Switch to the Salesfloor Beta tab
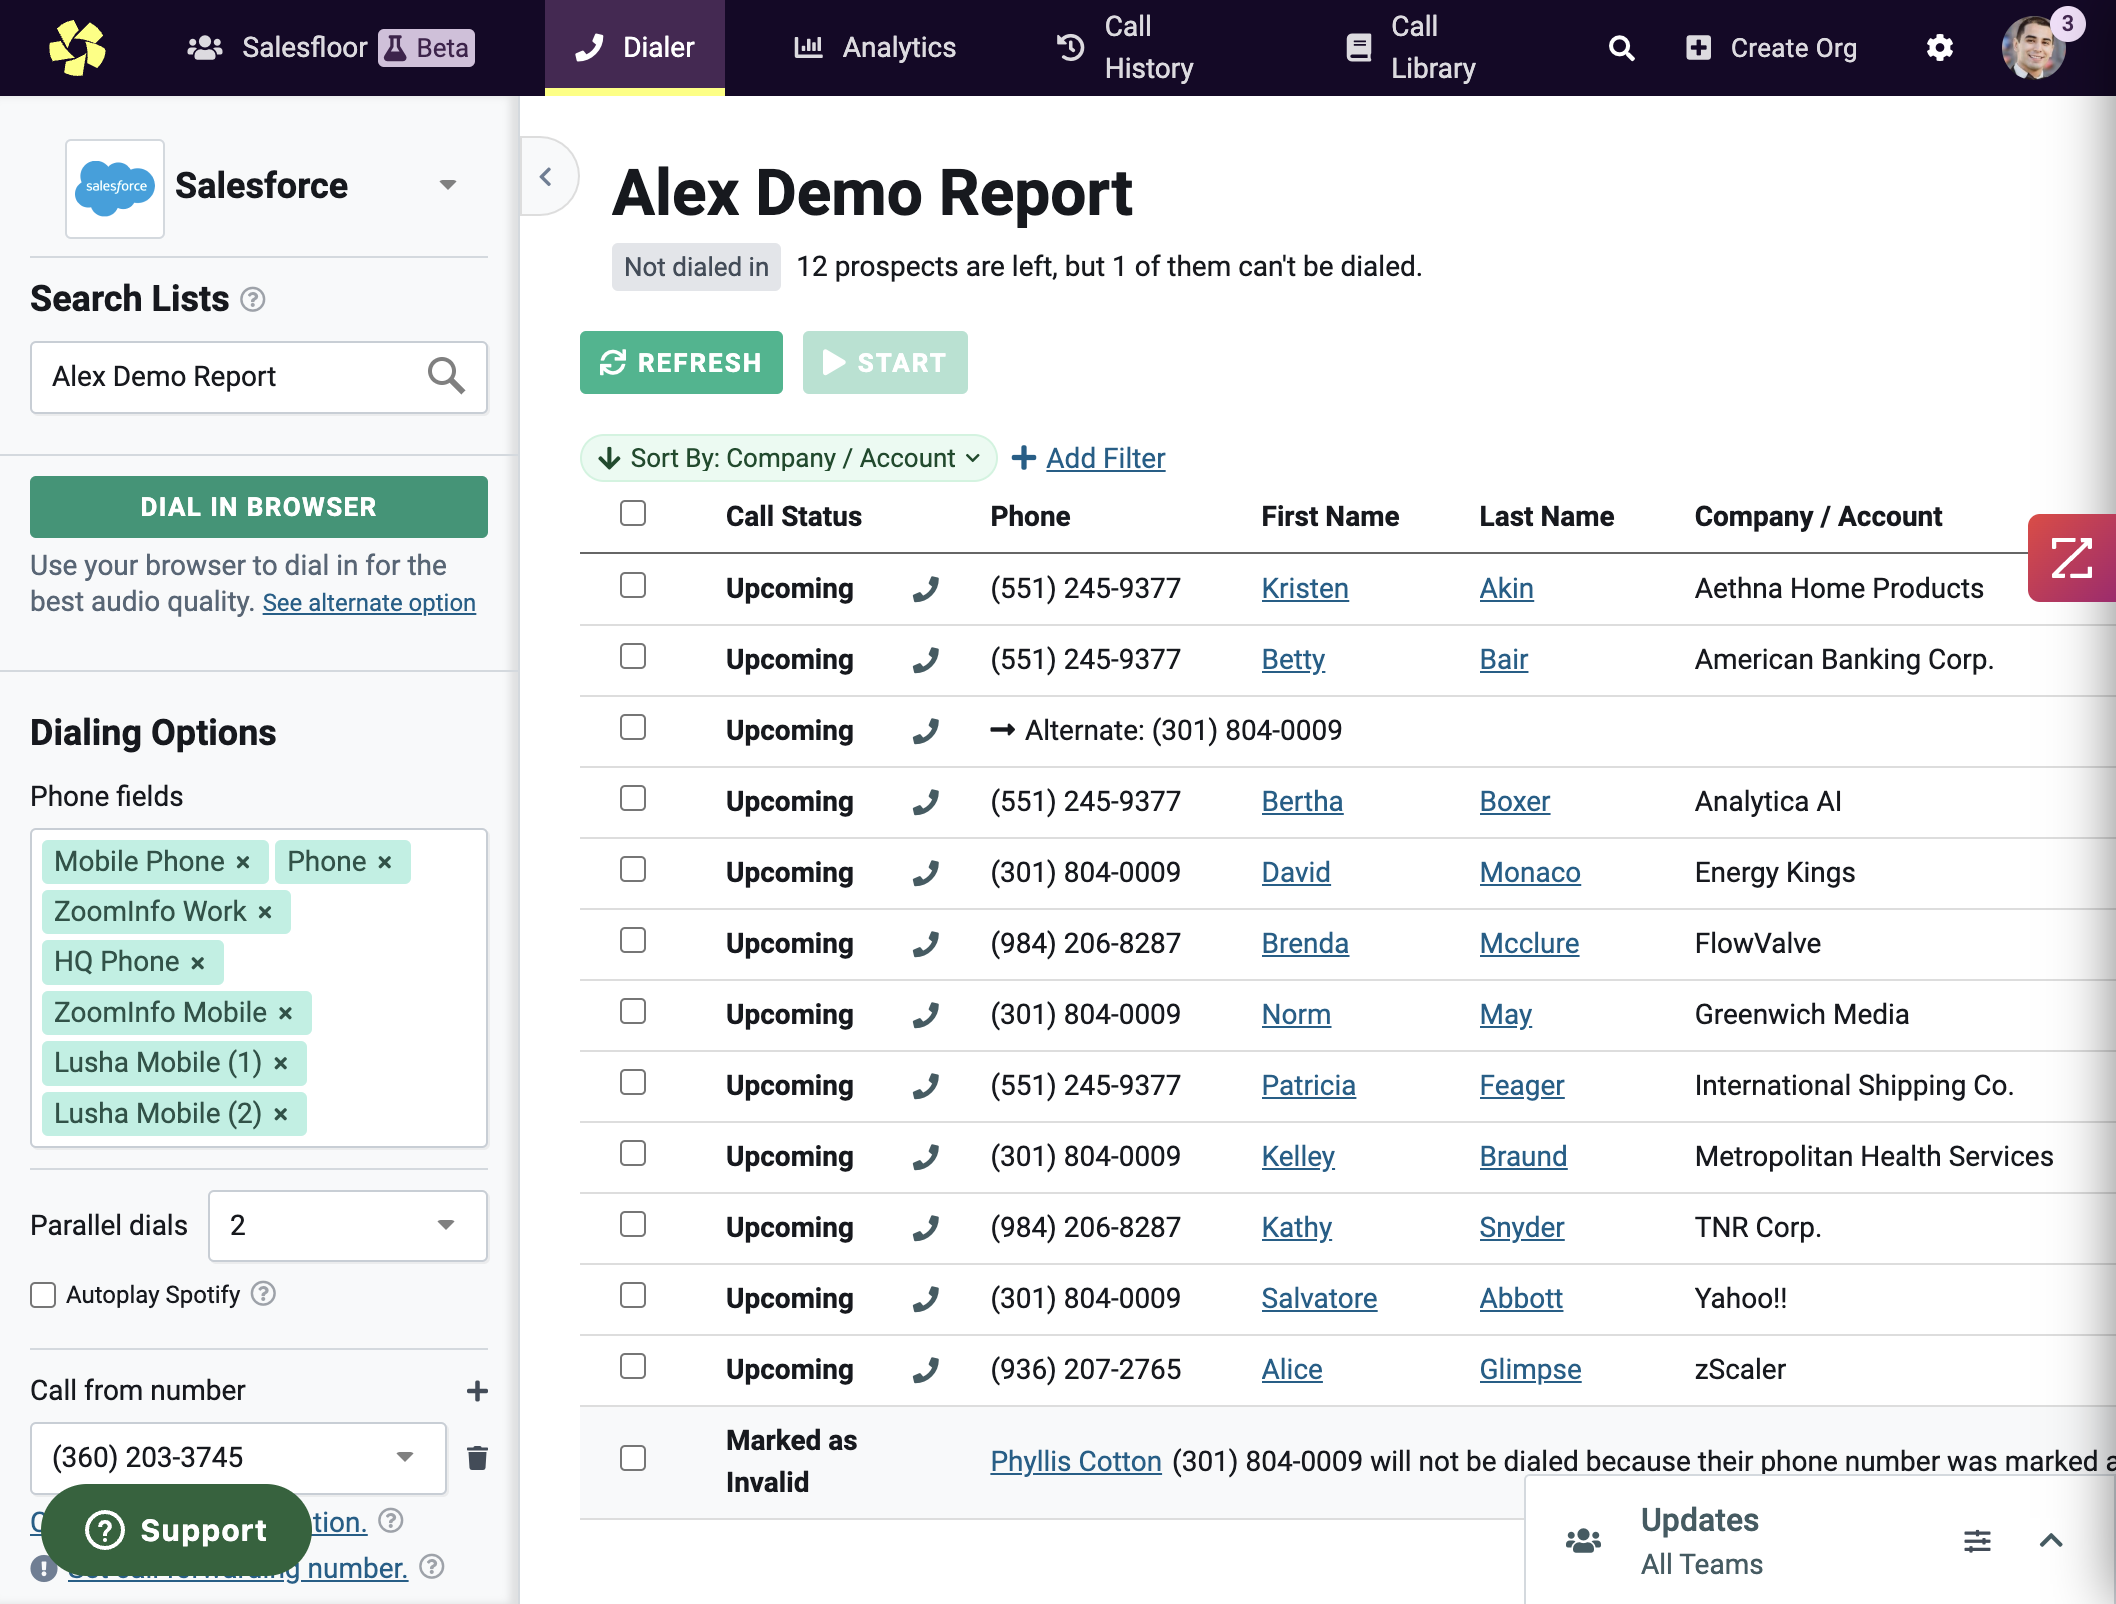The height and width of the screenshot is (1604, 2116). tap(331, 48)
